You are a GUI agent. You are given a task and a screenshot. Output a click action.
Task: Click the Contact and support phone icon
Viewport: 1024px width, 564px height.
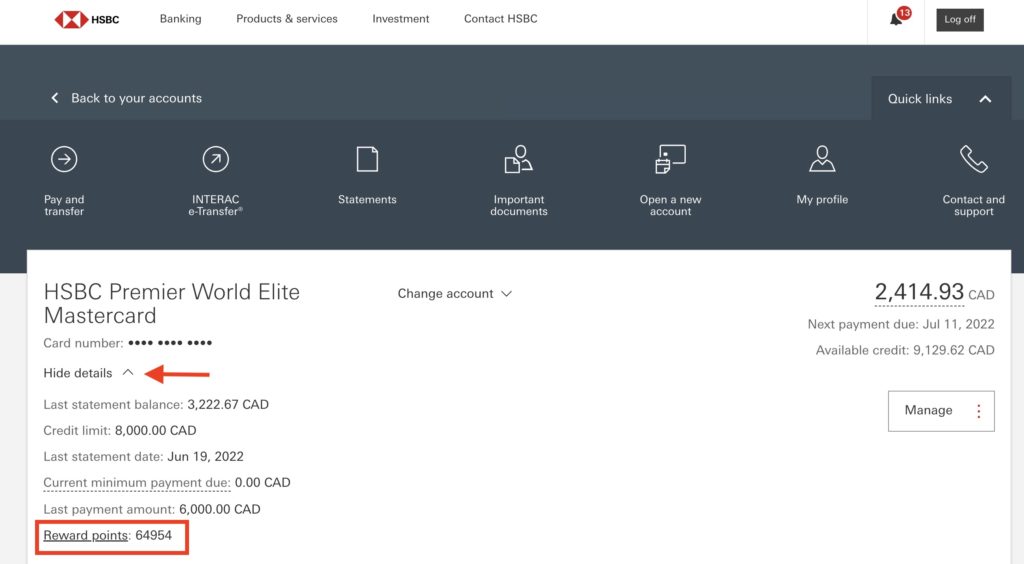pos(973,159)
